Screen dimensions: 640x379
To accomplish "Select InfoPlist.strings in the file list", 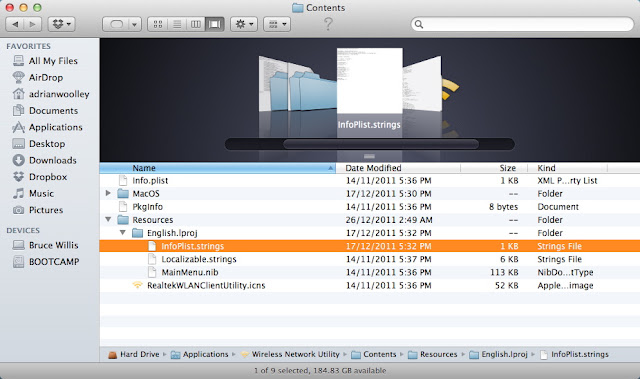I will tap(370, 246).
